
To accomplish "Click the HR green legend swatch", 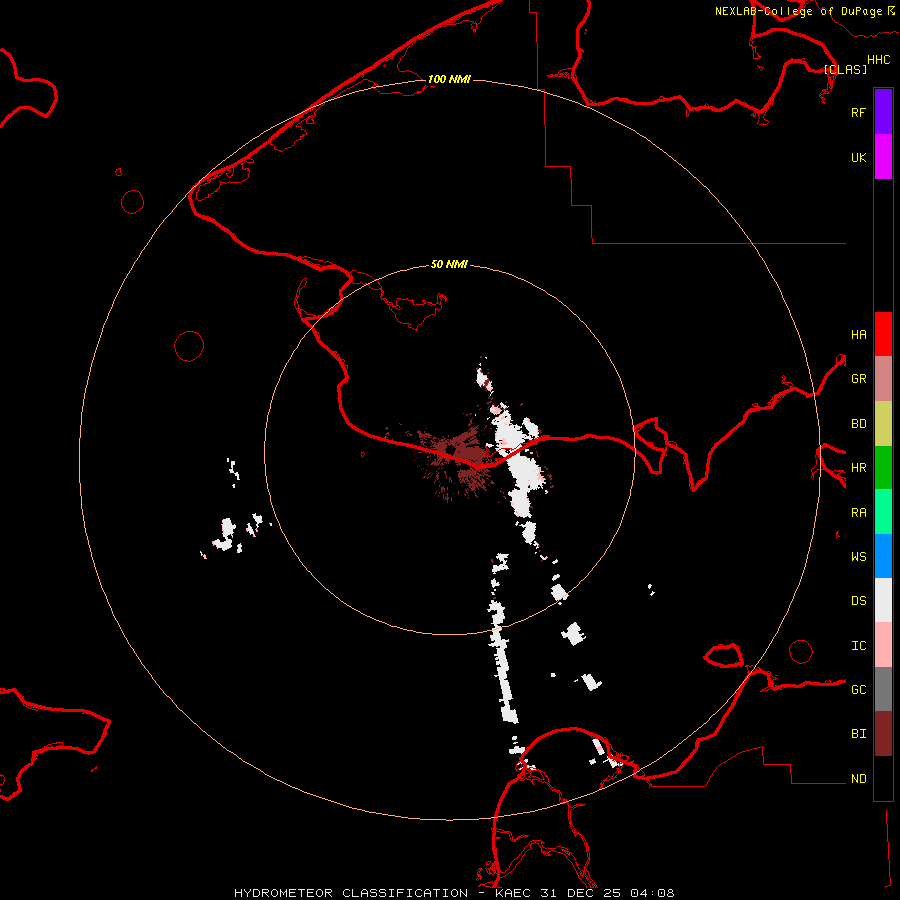I will click(x=883, y=468).
